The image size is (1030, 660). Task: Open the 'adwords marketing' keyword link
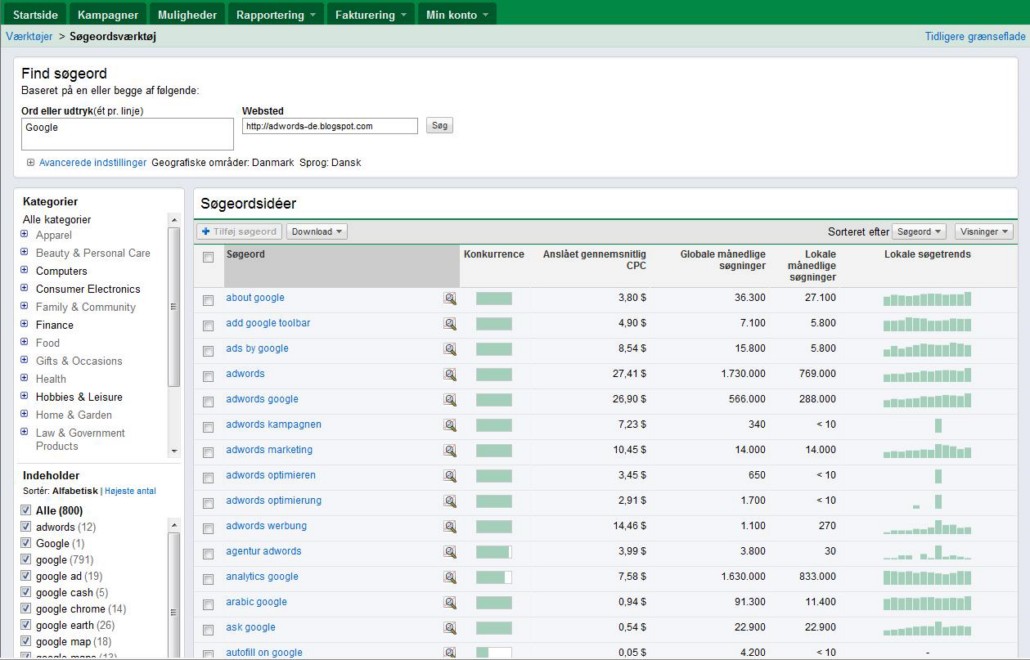[269, 450]
